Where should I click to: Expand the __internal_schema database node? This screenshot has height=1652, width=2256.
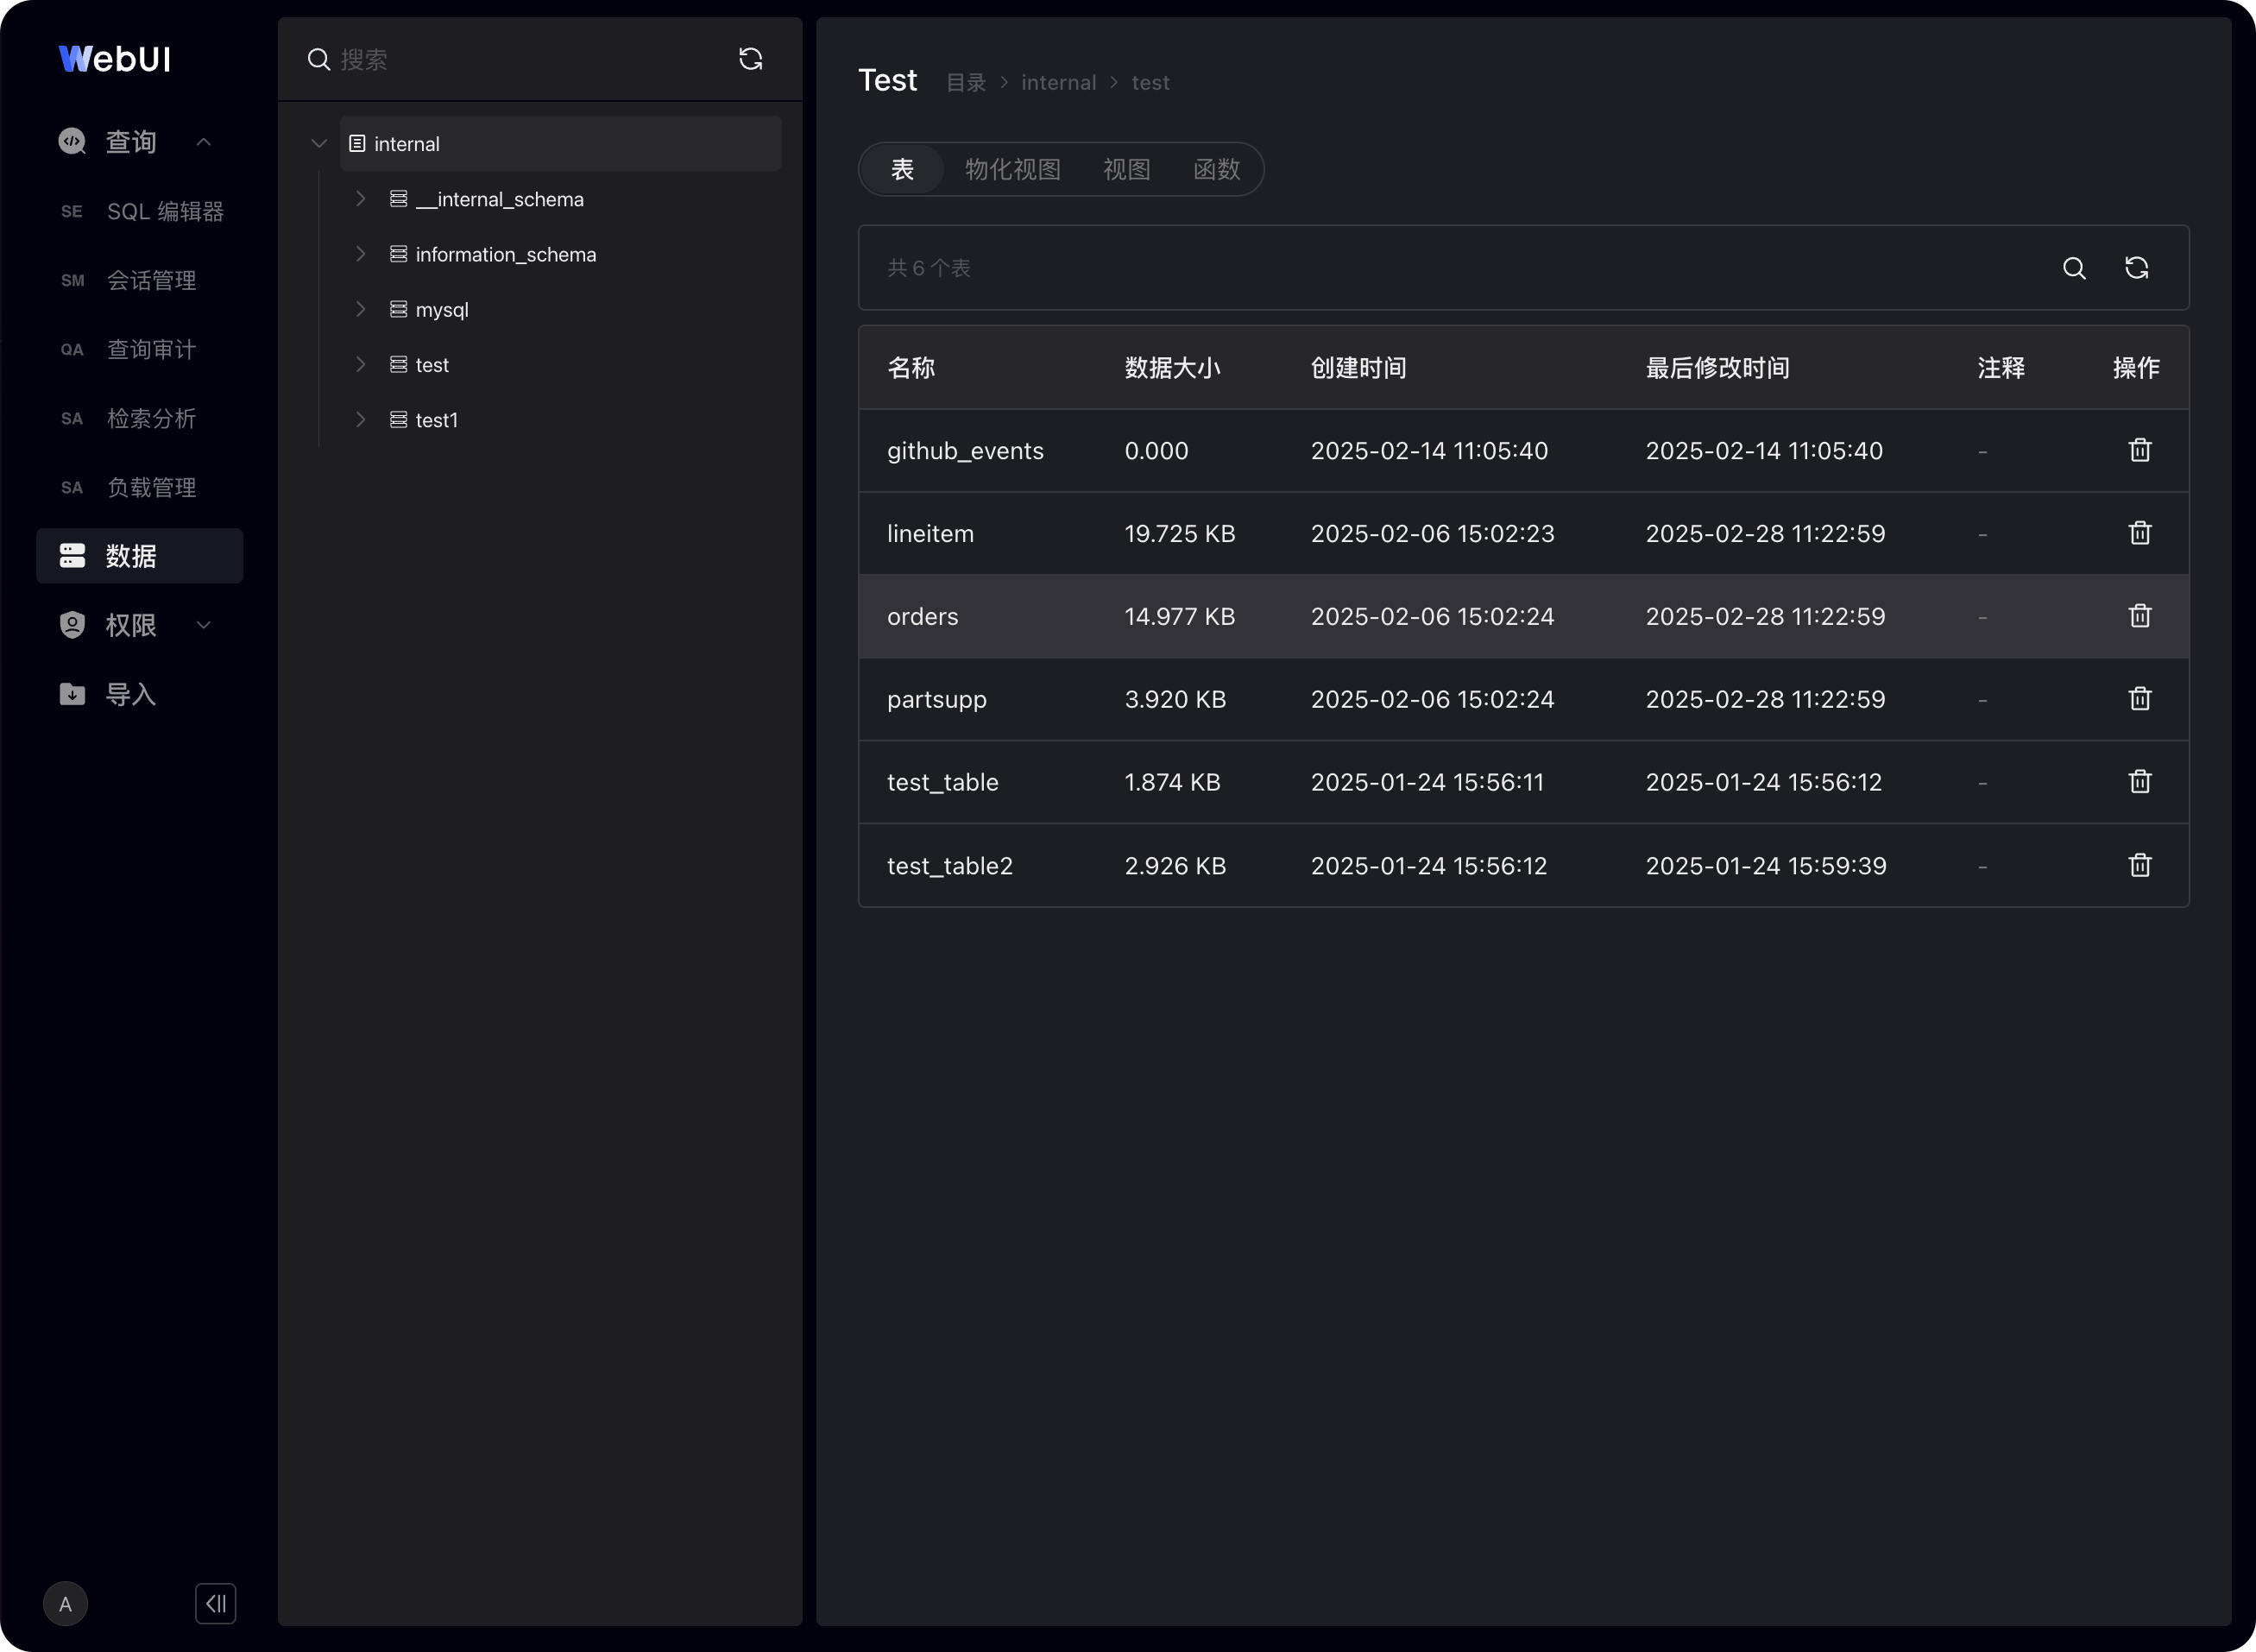tap(361, 199)
